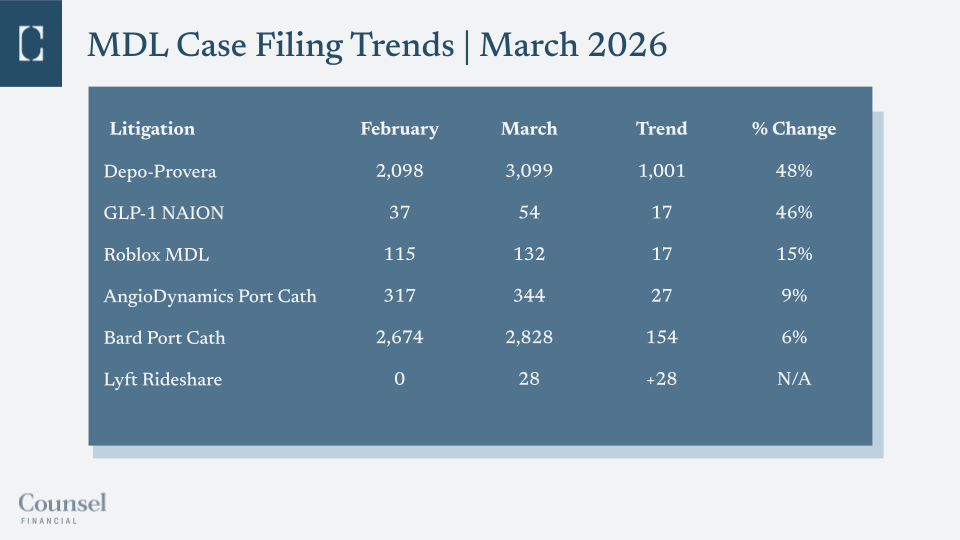960x540 pixels.
Task: Click the Bard Port Cath February value 2,674
Action: click(399, 338)
